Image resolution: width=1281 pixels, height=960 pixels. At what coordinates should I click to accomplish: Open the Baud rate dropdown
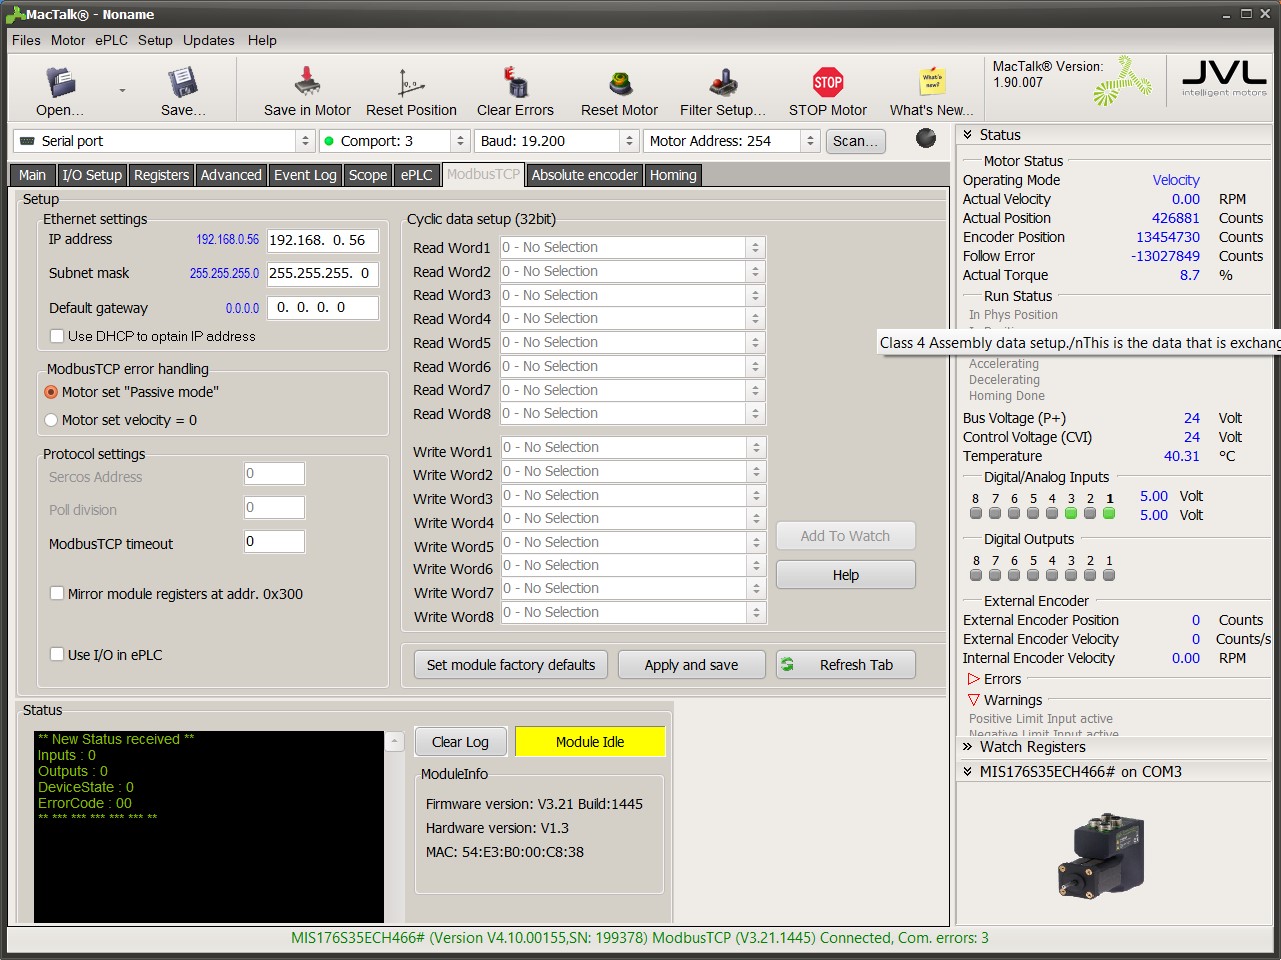click(x=629, y=141)
